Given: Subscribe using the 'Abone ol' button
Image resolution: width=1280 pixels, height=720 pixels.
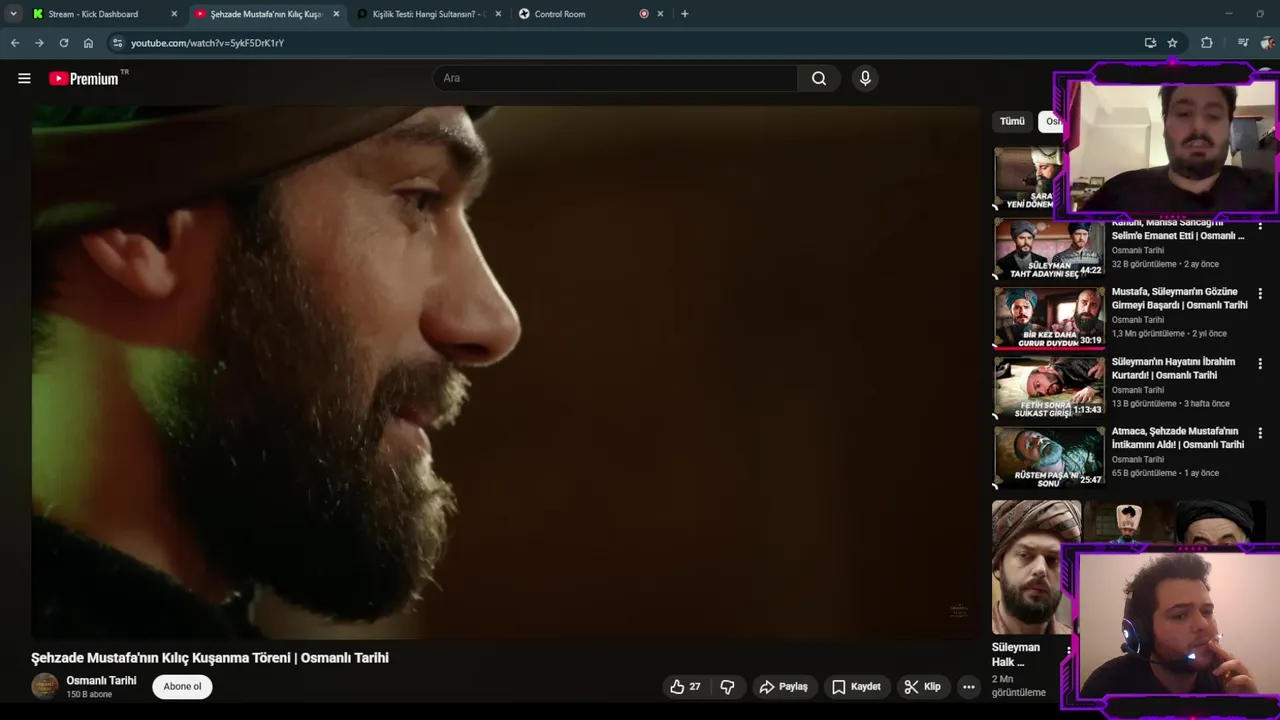Looking at the screenshot, I should pyautogui.click(x=182, y=686).
